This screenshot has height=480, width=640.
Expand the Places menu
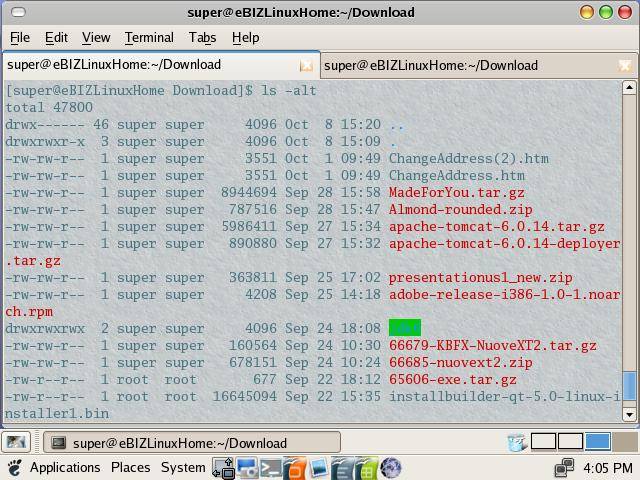pos(130,467)
